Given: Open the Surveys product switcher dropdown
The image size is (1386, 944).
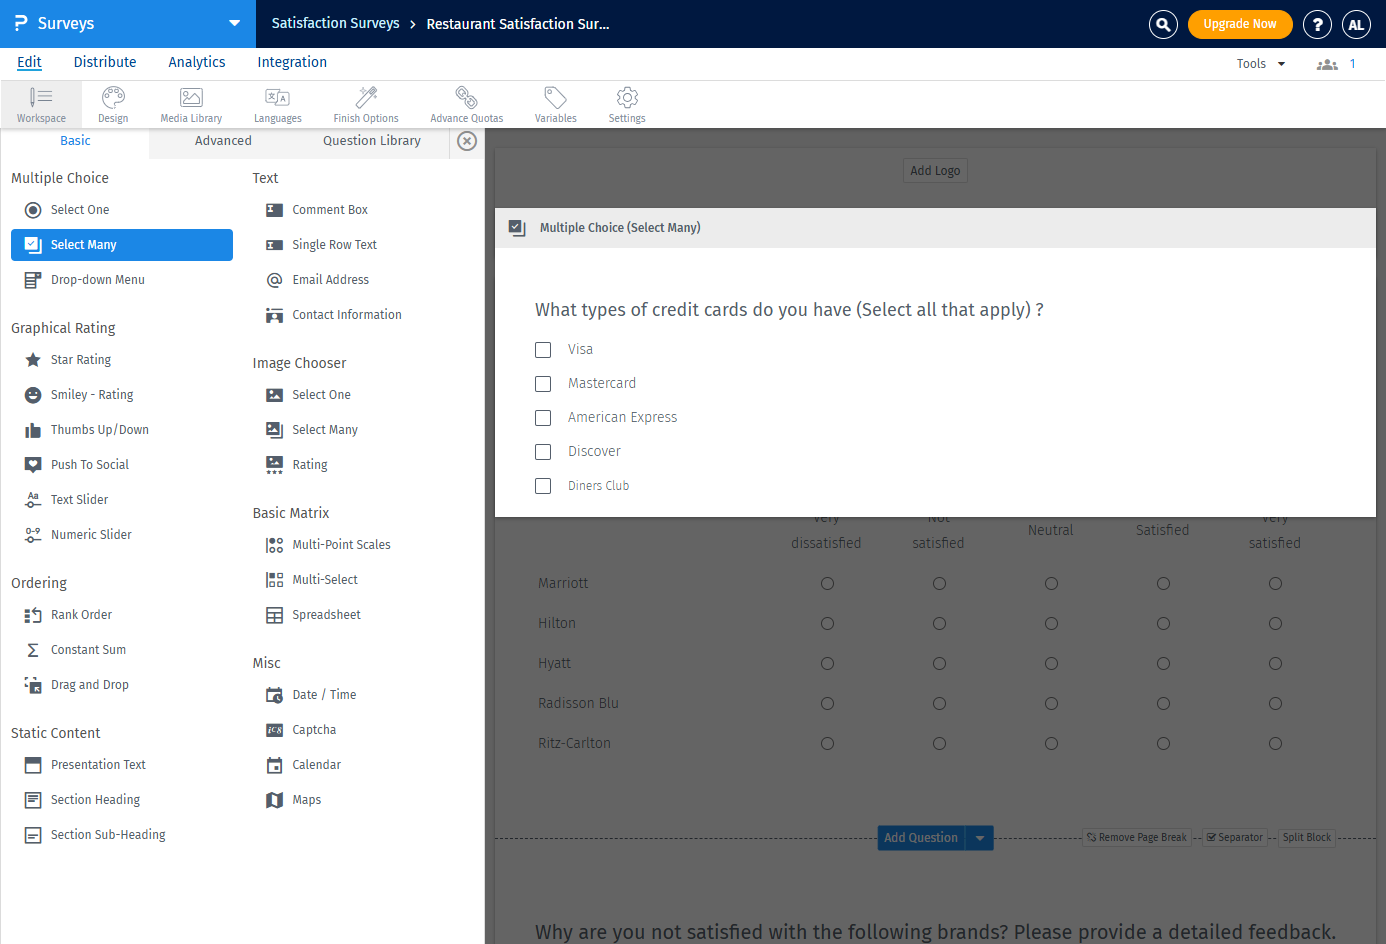Looking at the screenshot, I should pos(234,24).
